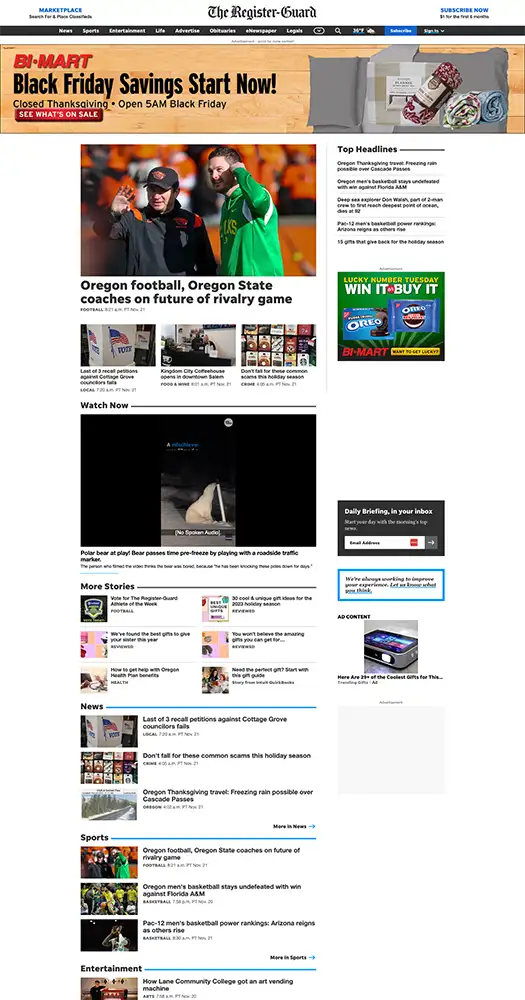Click The Register-Guard logo
Screen dimensions: 525x1000
click(262, 12)
